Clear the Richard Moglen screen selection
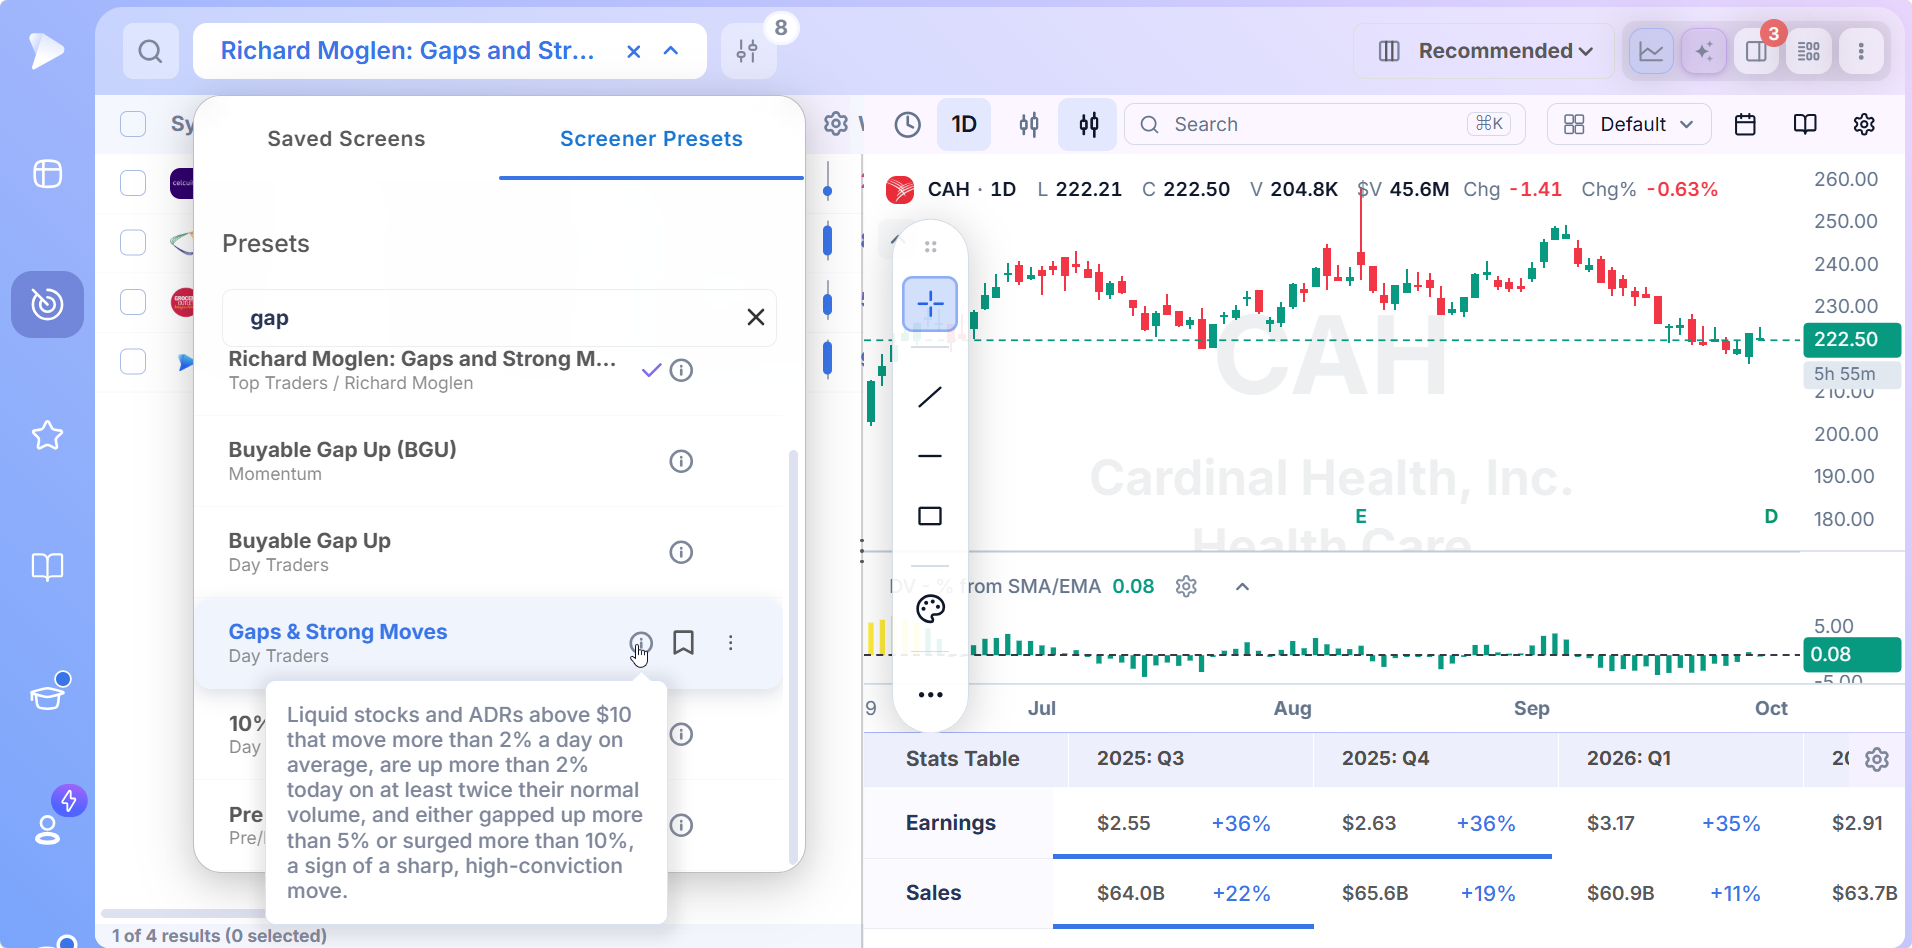1912x948 pixels. [x=633, y=51]
